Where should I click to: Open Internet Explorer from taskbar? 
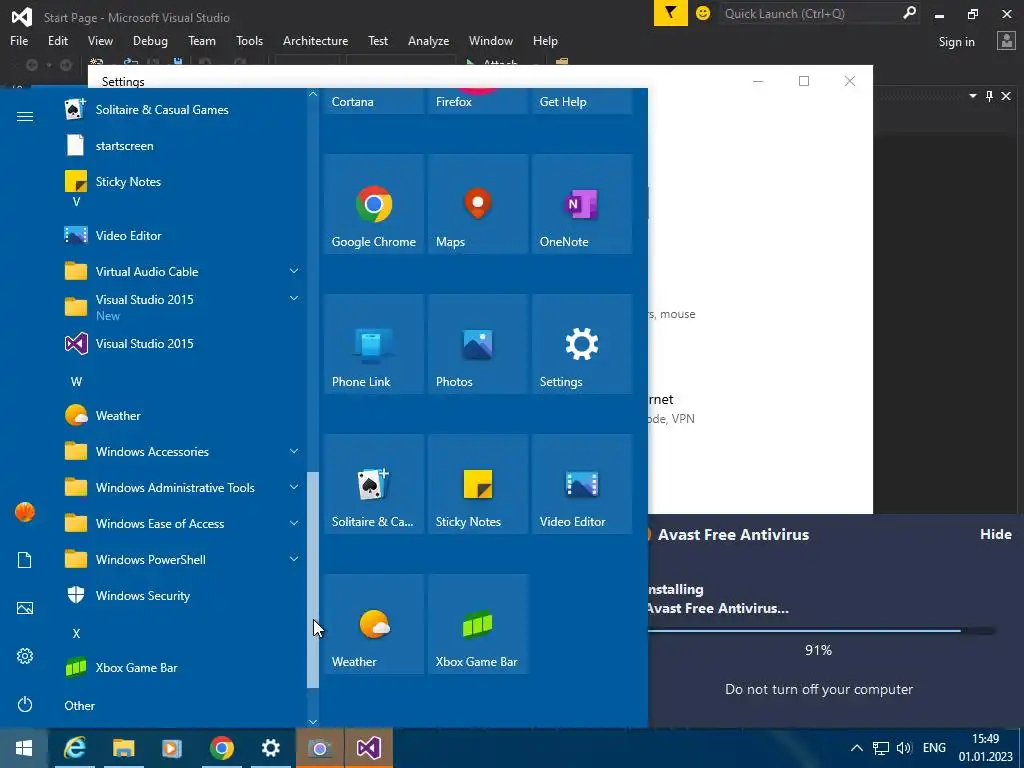point(74,748)
